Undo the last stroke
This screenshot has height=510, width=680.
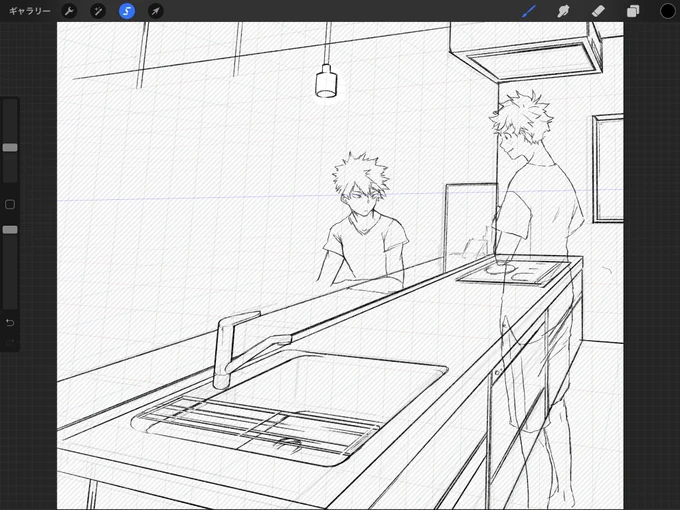pyautogui.click(x=10, y=323)
